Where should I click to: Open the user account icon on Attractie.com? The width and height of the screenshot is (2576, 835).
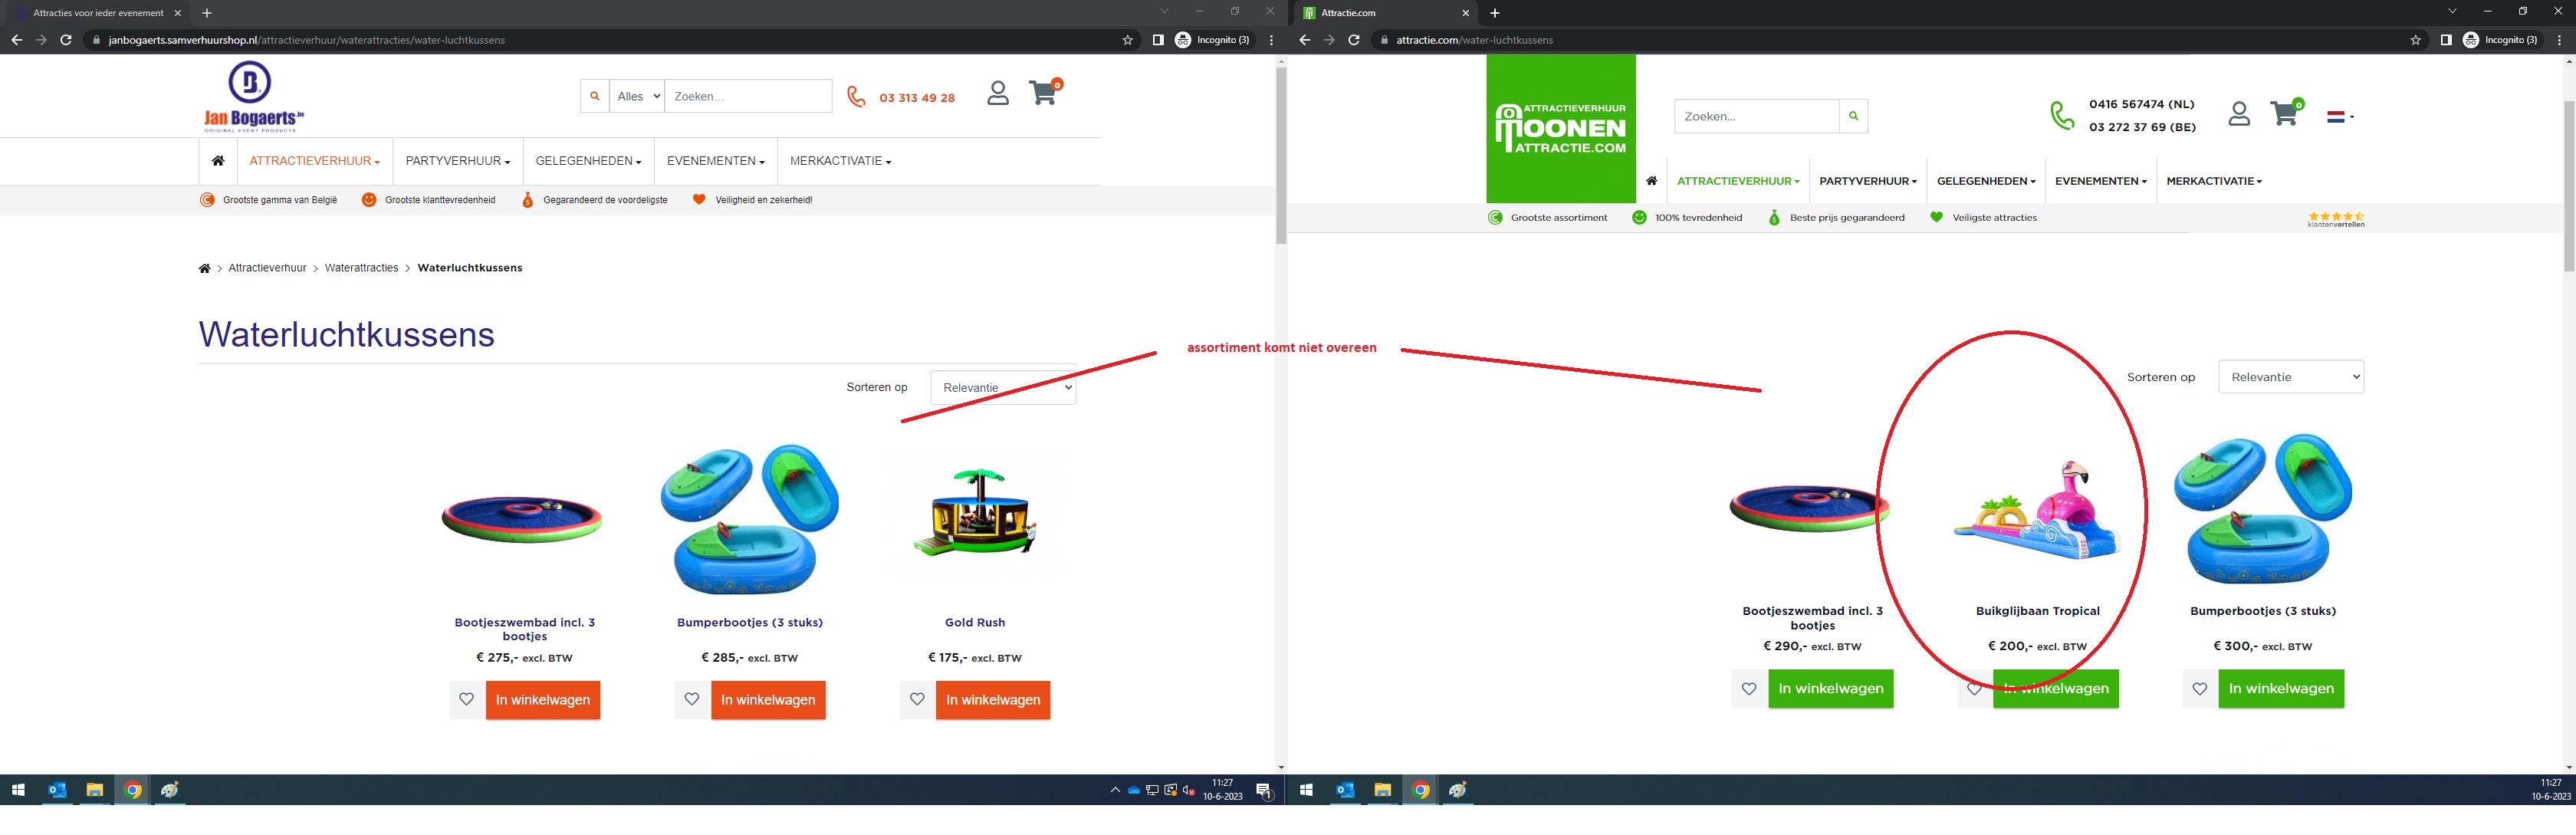(x=2239, y=114)
